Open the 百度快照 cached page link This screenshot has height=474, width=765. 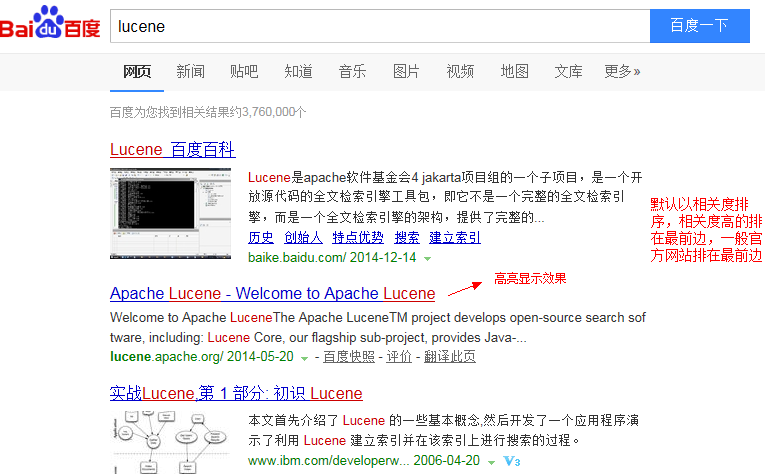coord(349,356)
